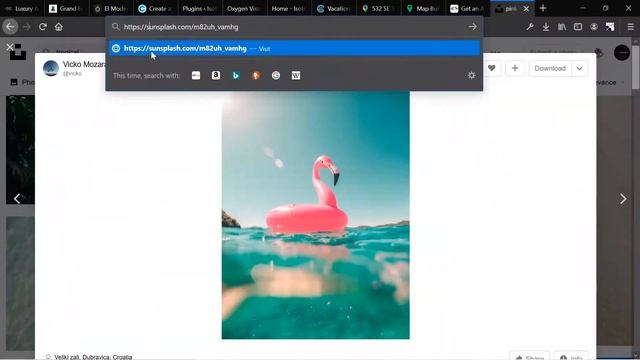Toggle the sidebar view icon
The image size is (640, 360).
click(578, 27)
